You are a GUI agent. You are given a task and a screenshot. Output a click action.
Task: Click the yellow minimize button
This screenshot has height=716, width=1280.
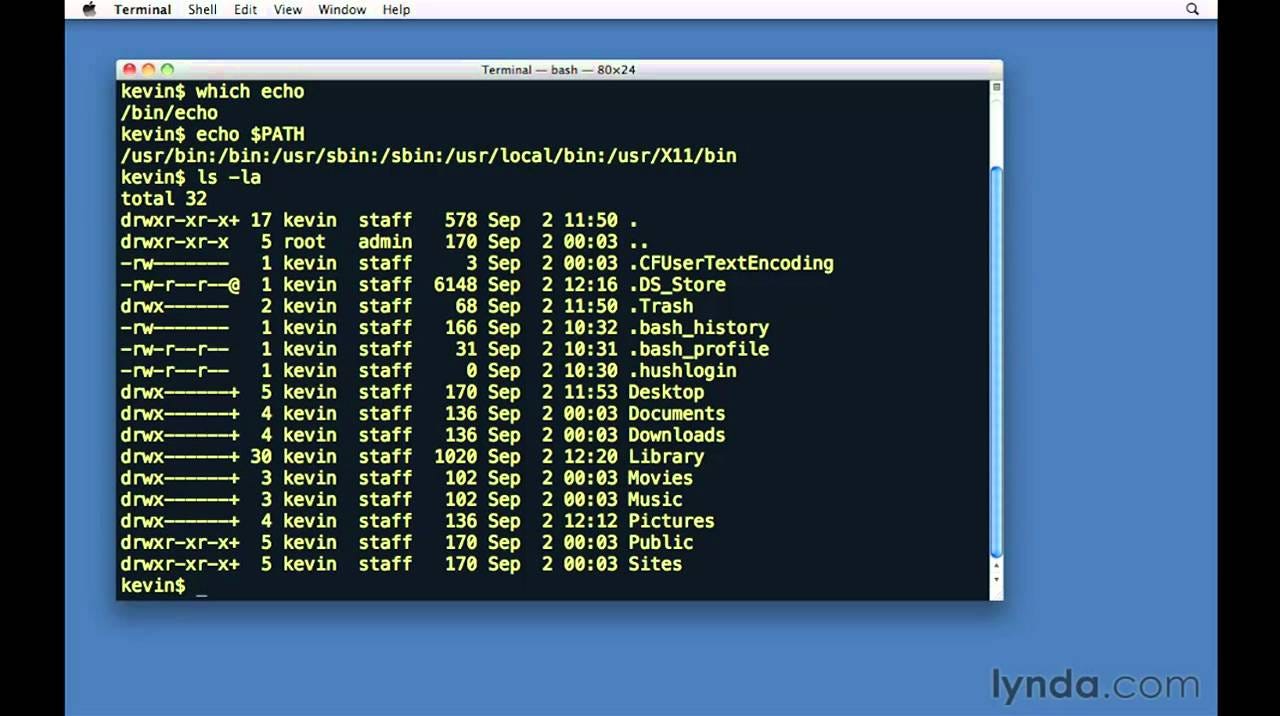[148, 69]
